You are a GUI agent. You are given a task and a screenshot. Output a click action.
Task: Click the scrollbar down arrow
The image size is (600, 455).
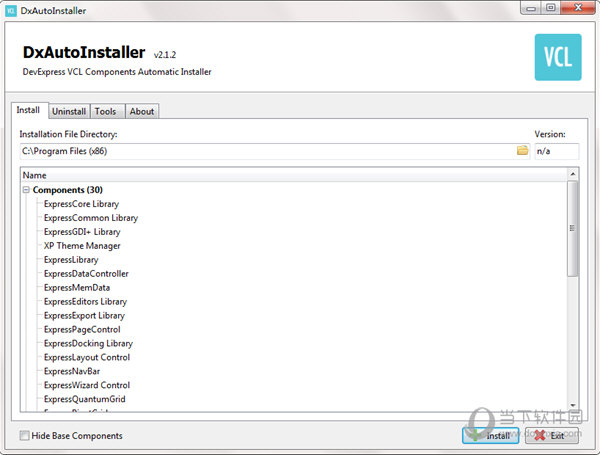click(573, 405)
